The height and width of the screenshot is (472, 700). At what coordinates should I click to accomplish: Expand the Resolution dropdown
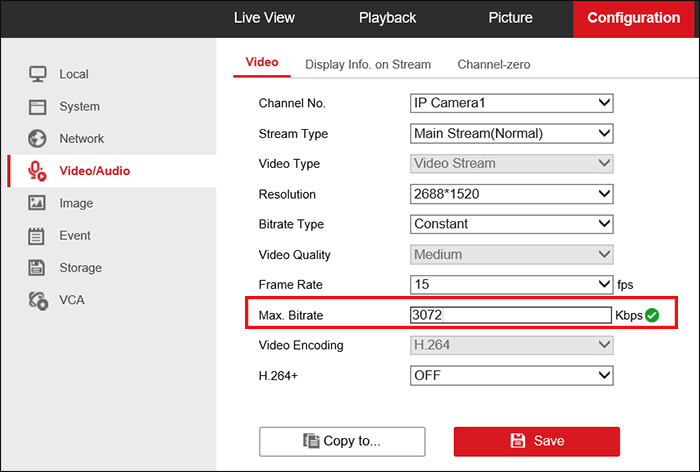pyautogui.click(x=512, y=194)
